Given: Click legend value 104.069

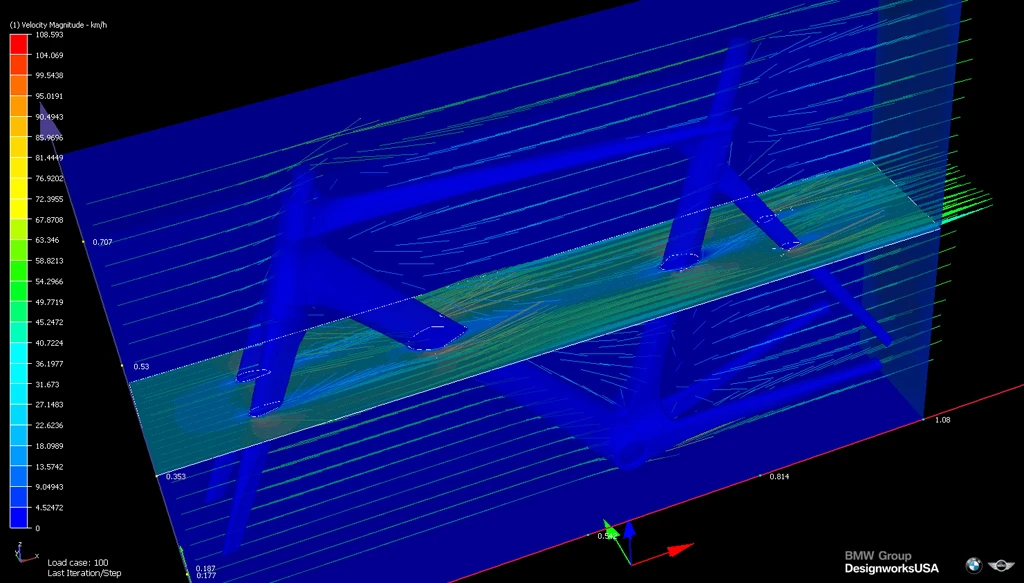Looking at the screenshot, I should [50, 55].
